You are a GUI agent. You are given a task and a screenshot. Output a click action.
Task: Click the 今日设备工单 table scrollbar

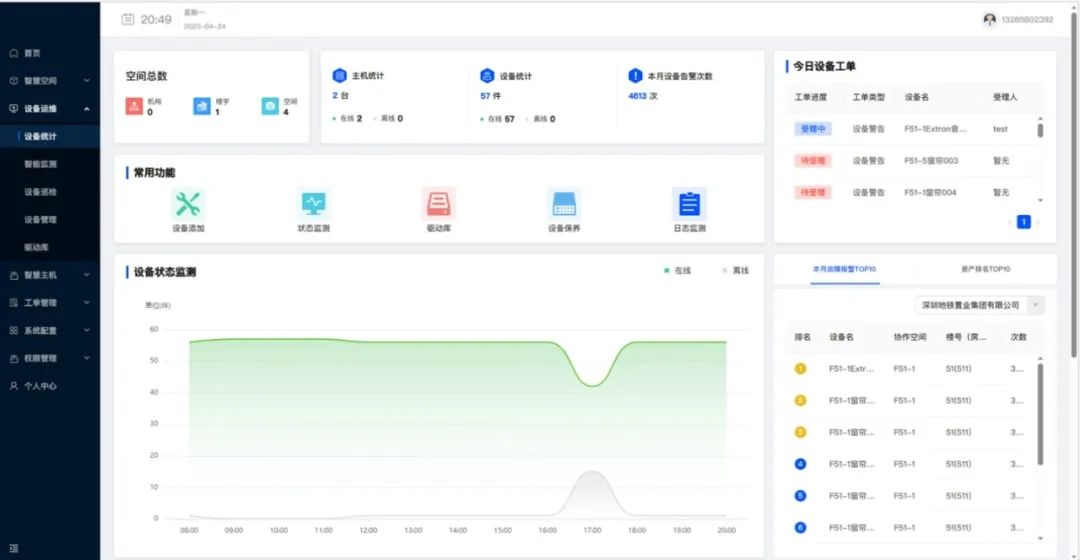pos(1040,131)
